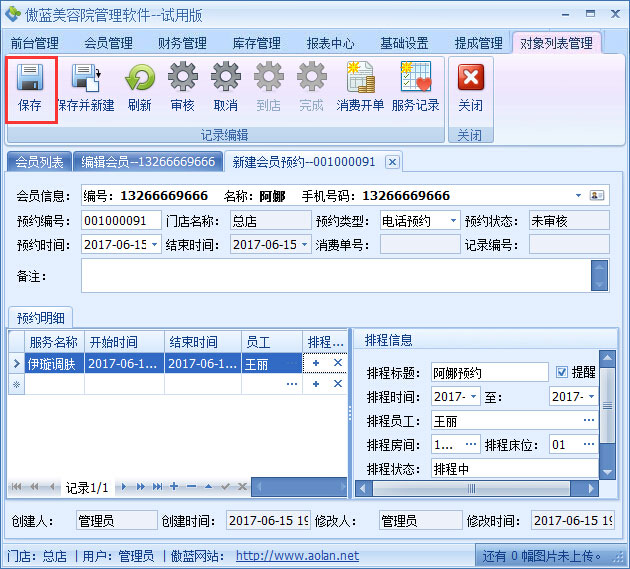This screenshot has height=569, width=630.
Task: Open 服务记录 service record icon
Action: (x=415, y=88)
